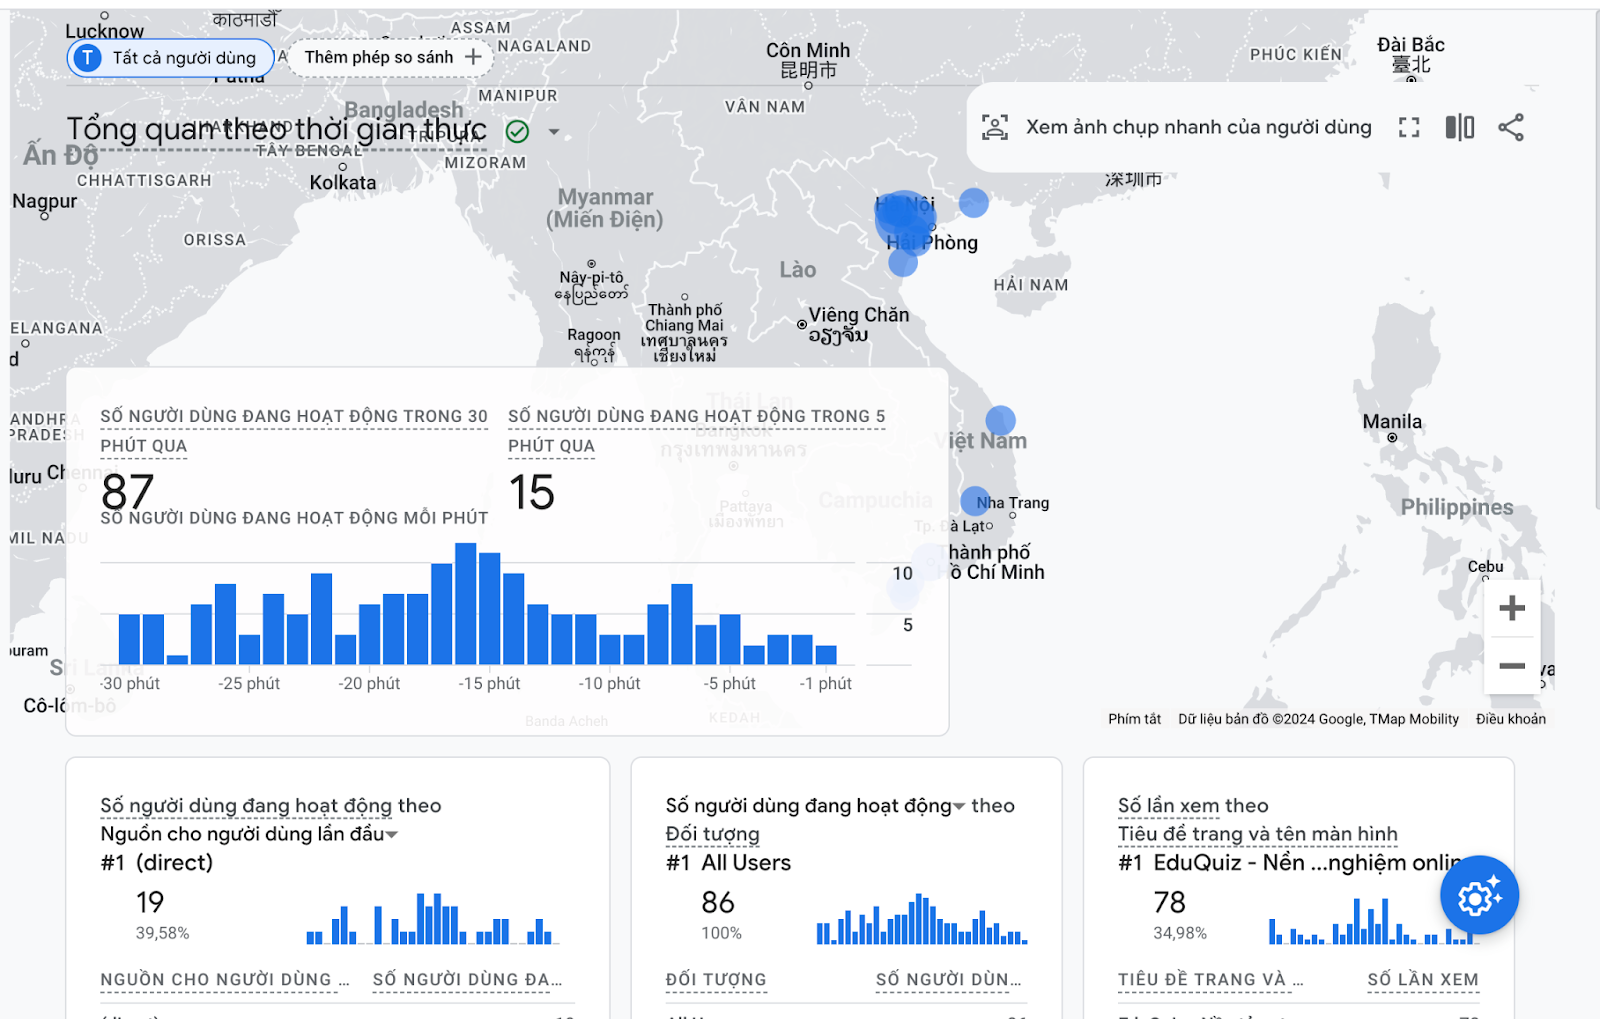Click the 15 active users in 5 minutes value
This screenshot has height=1019, width=1600.
point(531,492)
